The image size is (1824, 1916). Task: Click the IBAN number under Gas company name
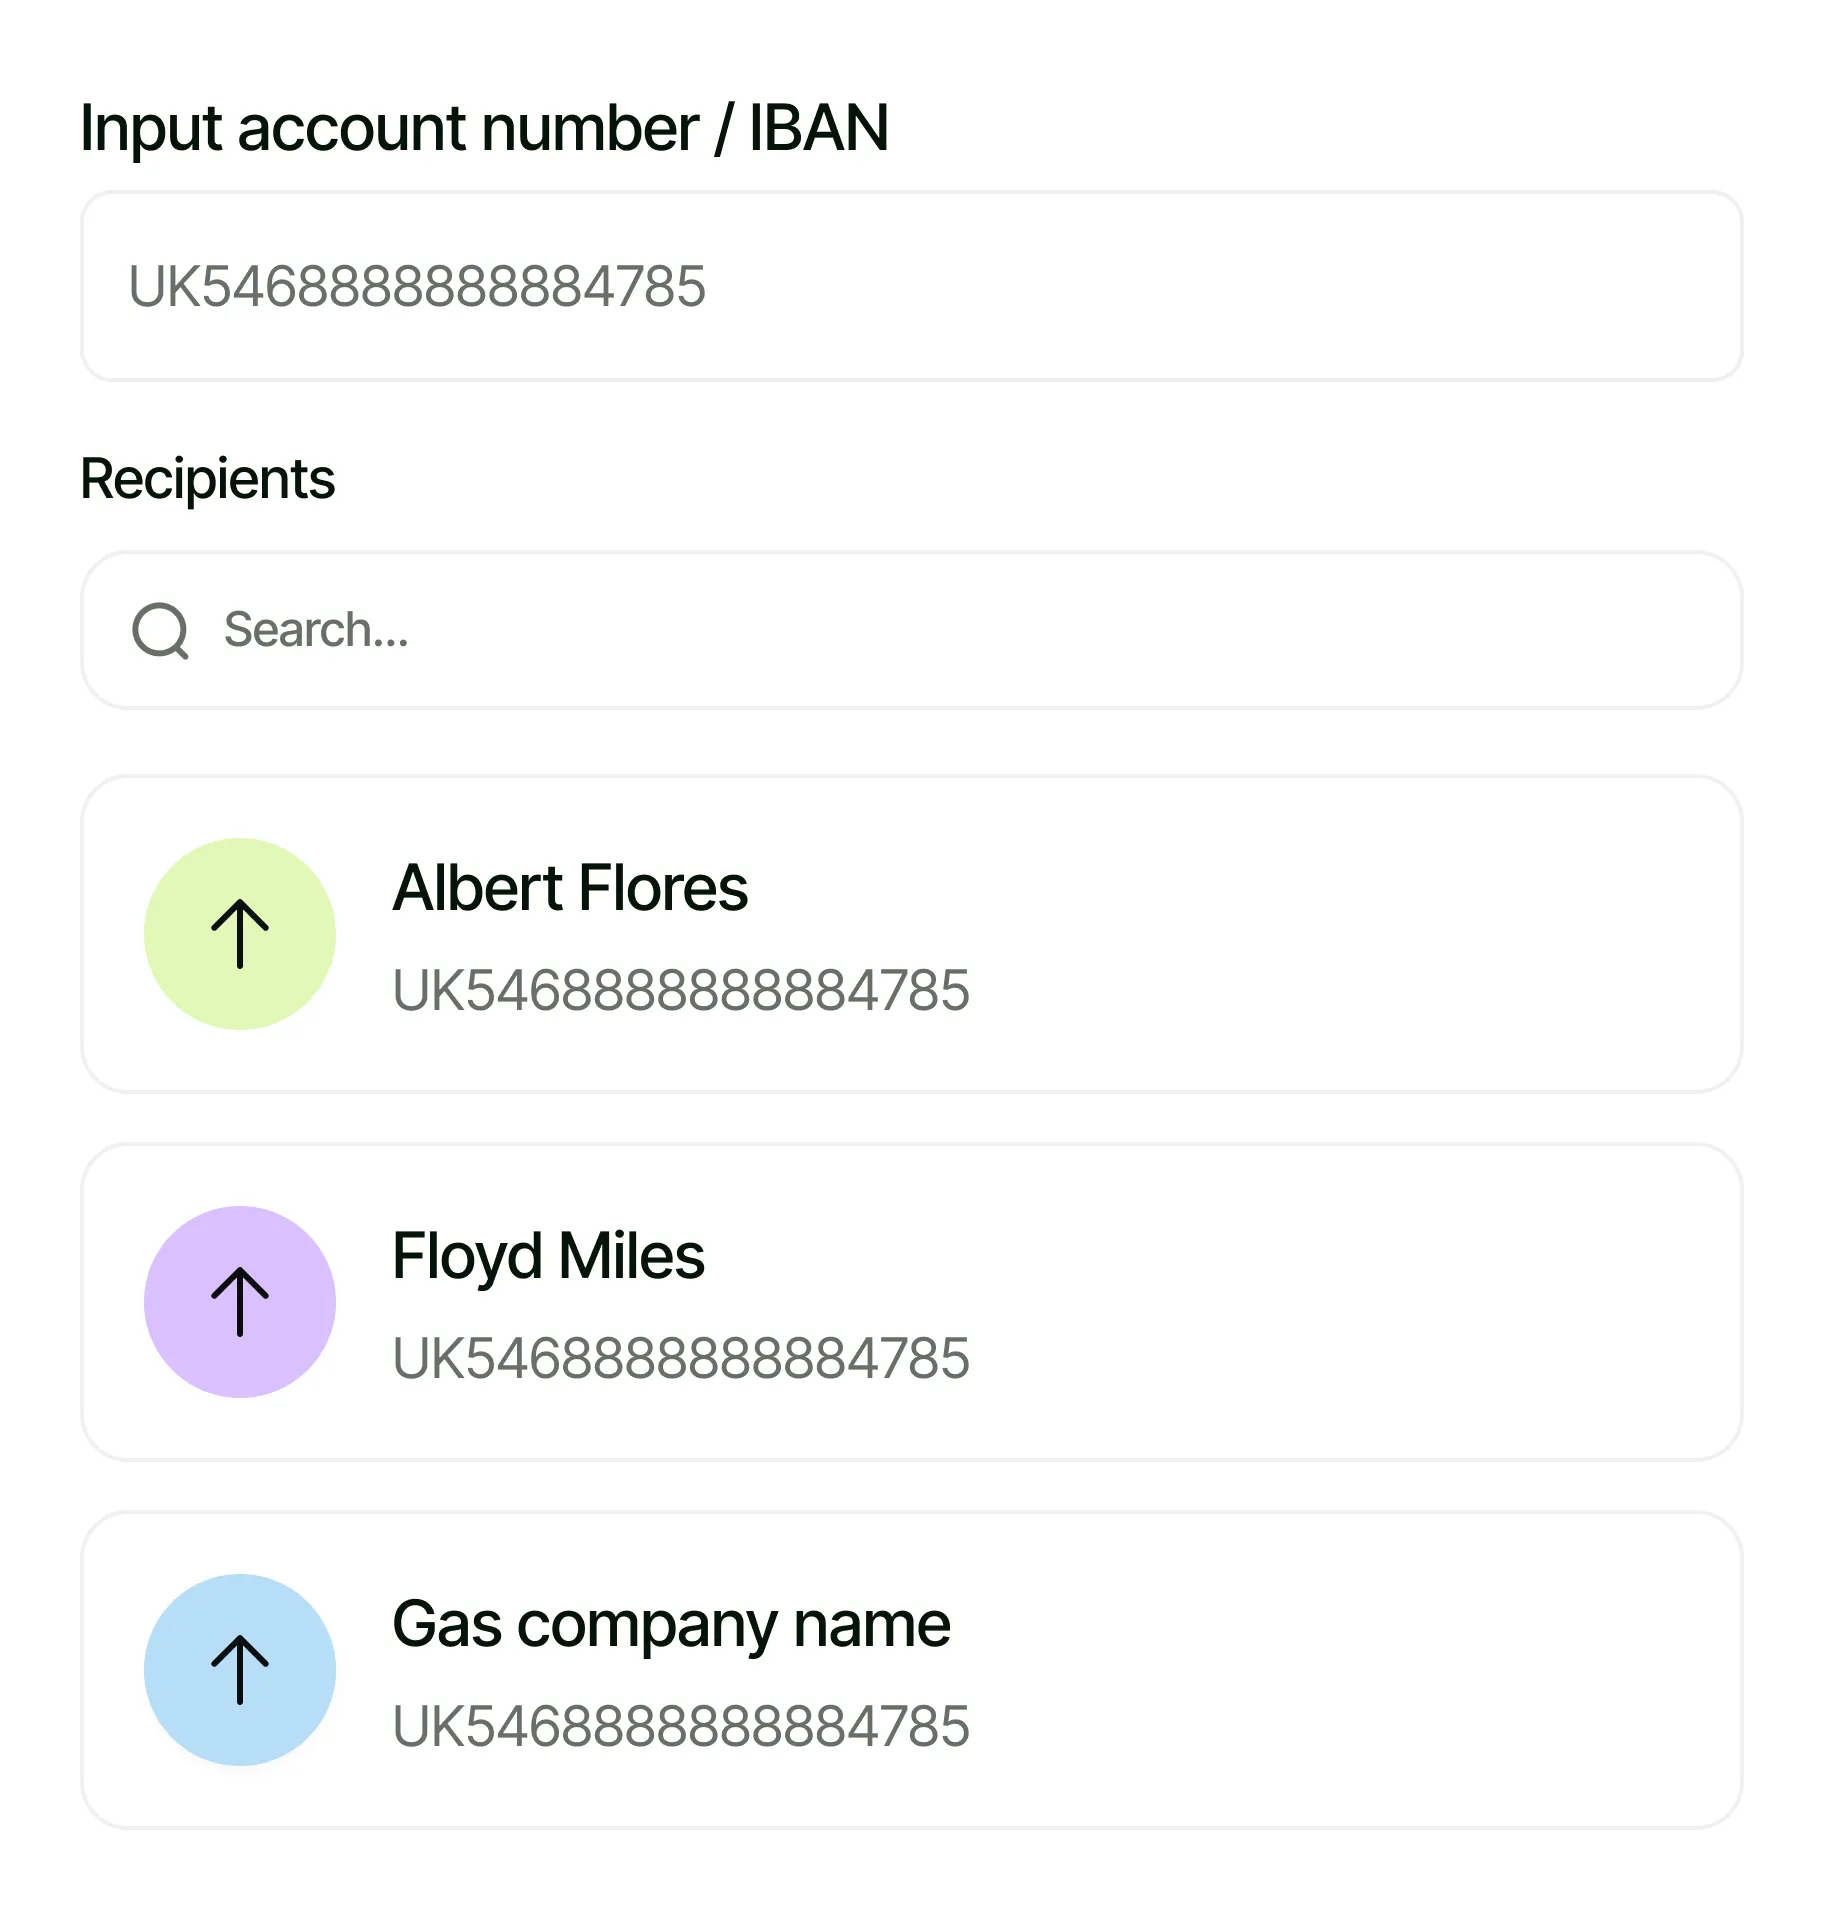[681, 1727]
